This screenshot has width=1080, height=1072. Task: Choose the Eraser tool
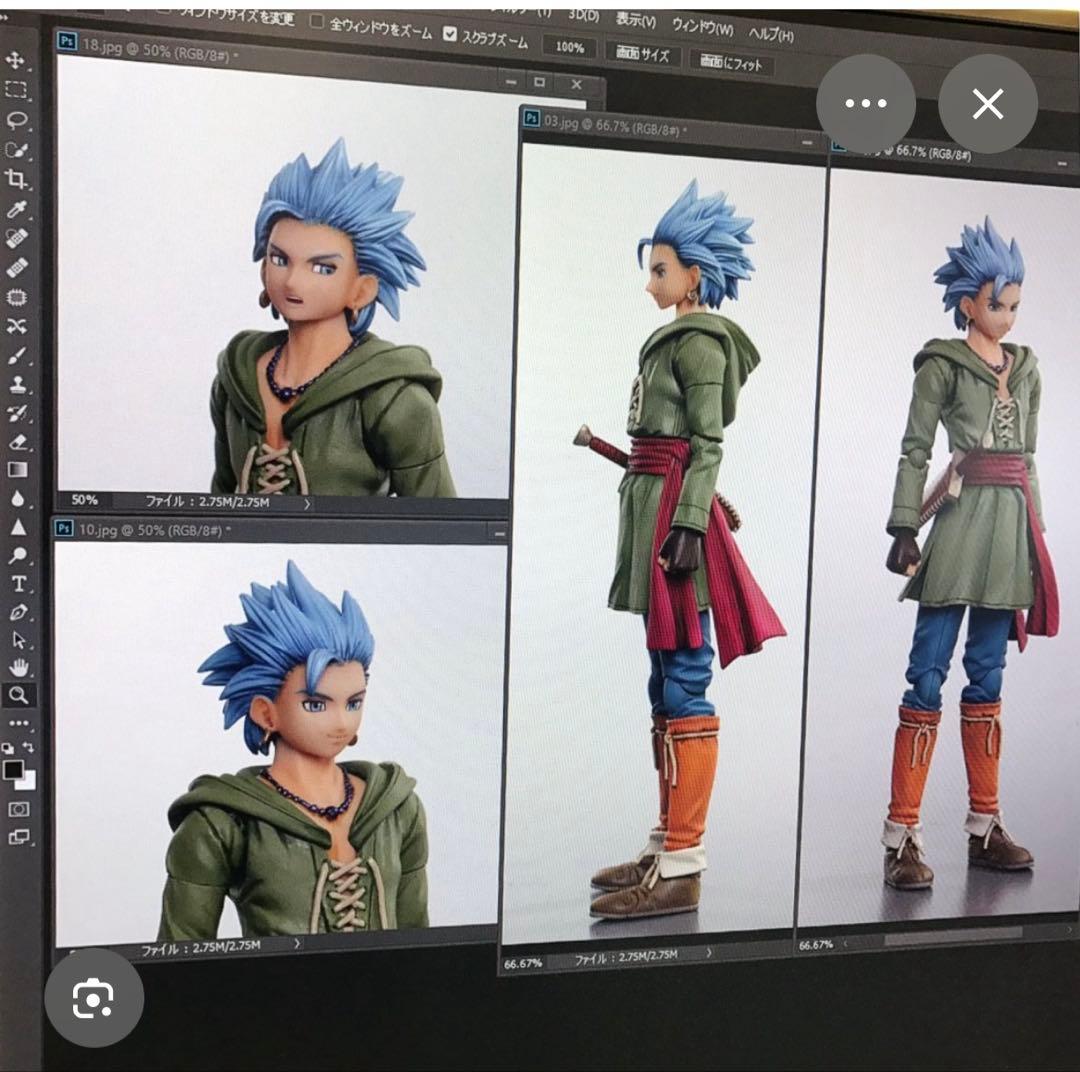[x=17, y=442]
